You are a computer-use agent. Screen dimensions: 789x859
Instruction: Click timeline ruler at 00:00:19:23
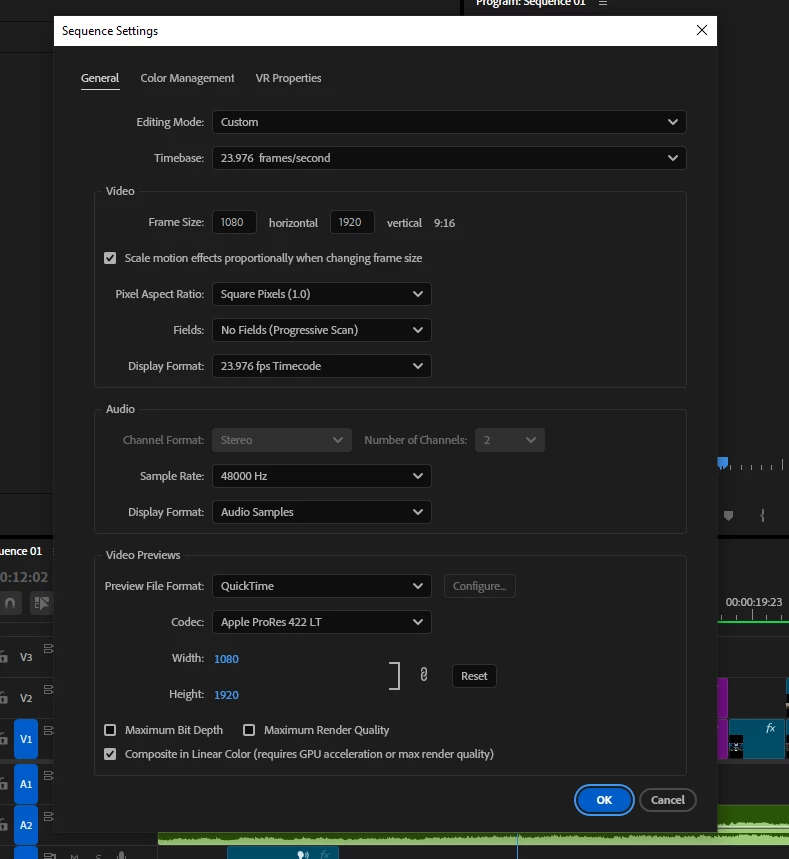click(x=753, y=602)
